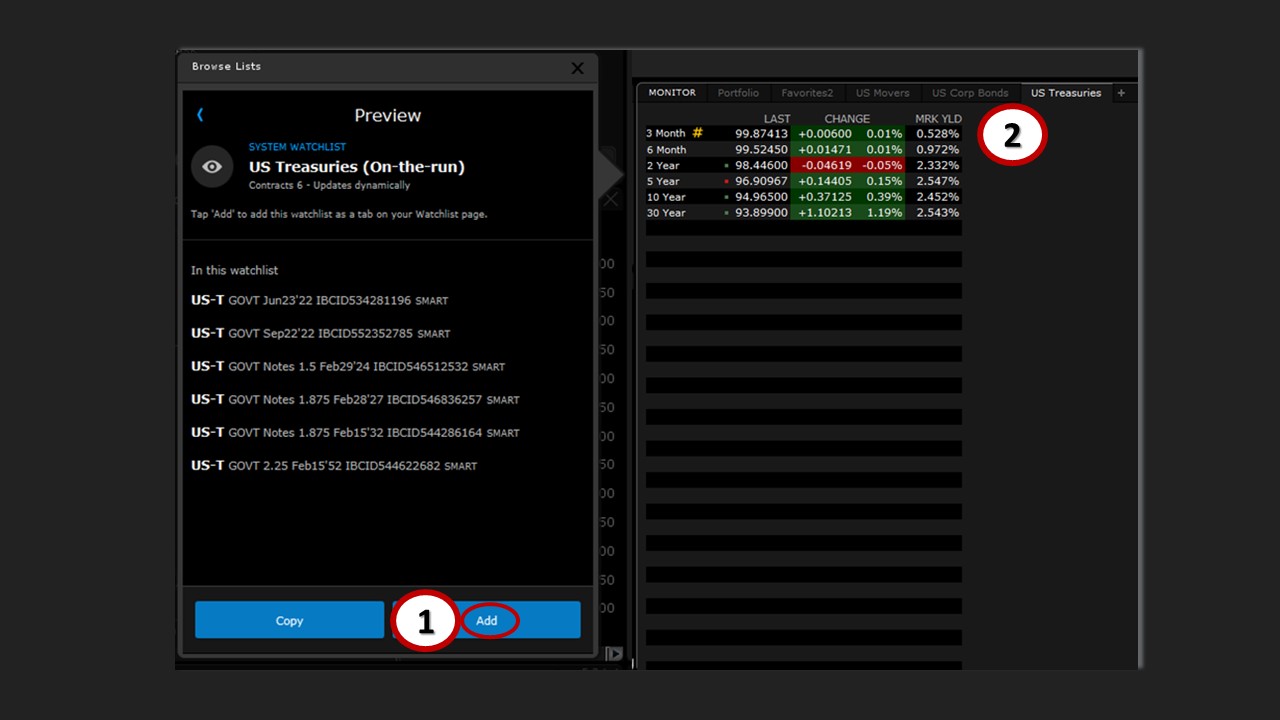The width and height of the screenshot is (1280, 720).
Task: Close the Browse Lists dialog
Action: tap(577, 68)
